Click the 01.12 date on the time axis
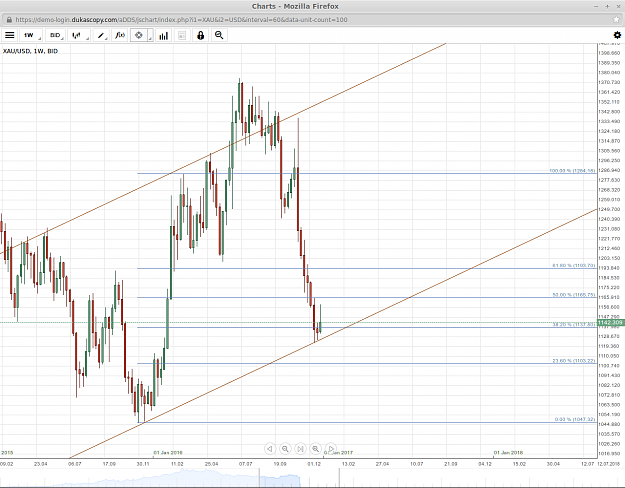This screenshot has width=625, height=488. click(x=314, y=464)
